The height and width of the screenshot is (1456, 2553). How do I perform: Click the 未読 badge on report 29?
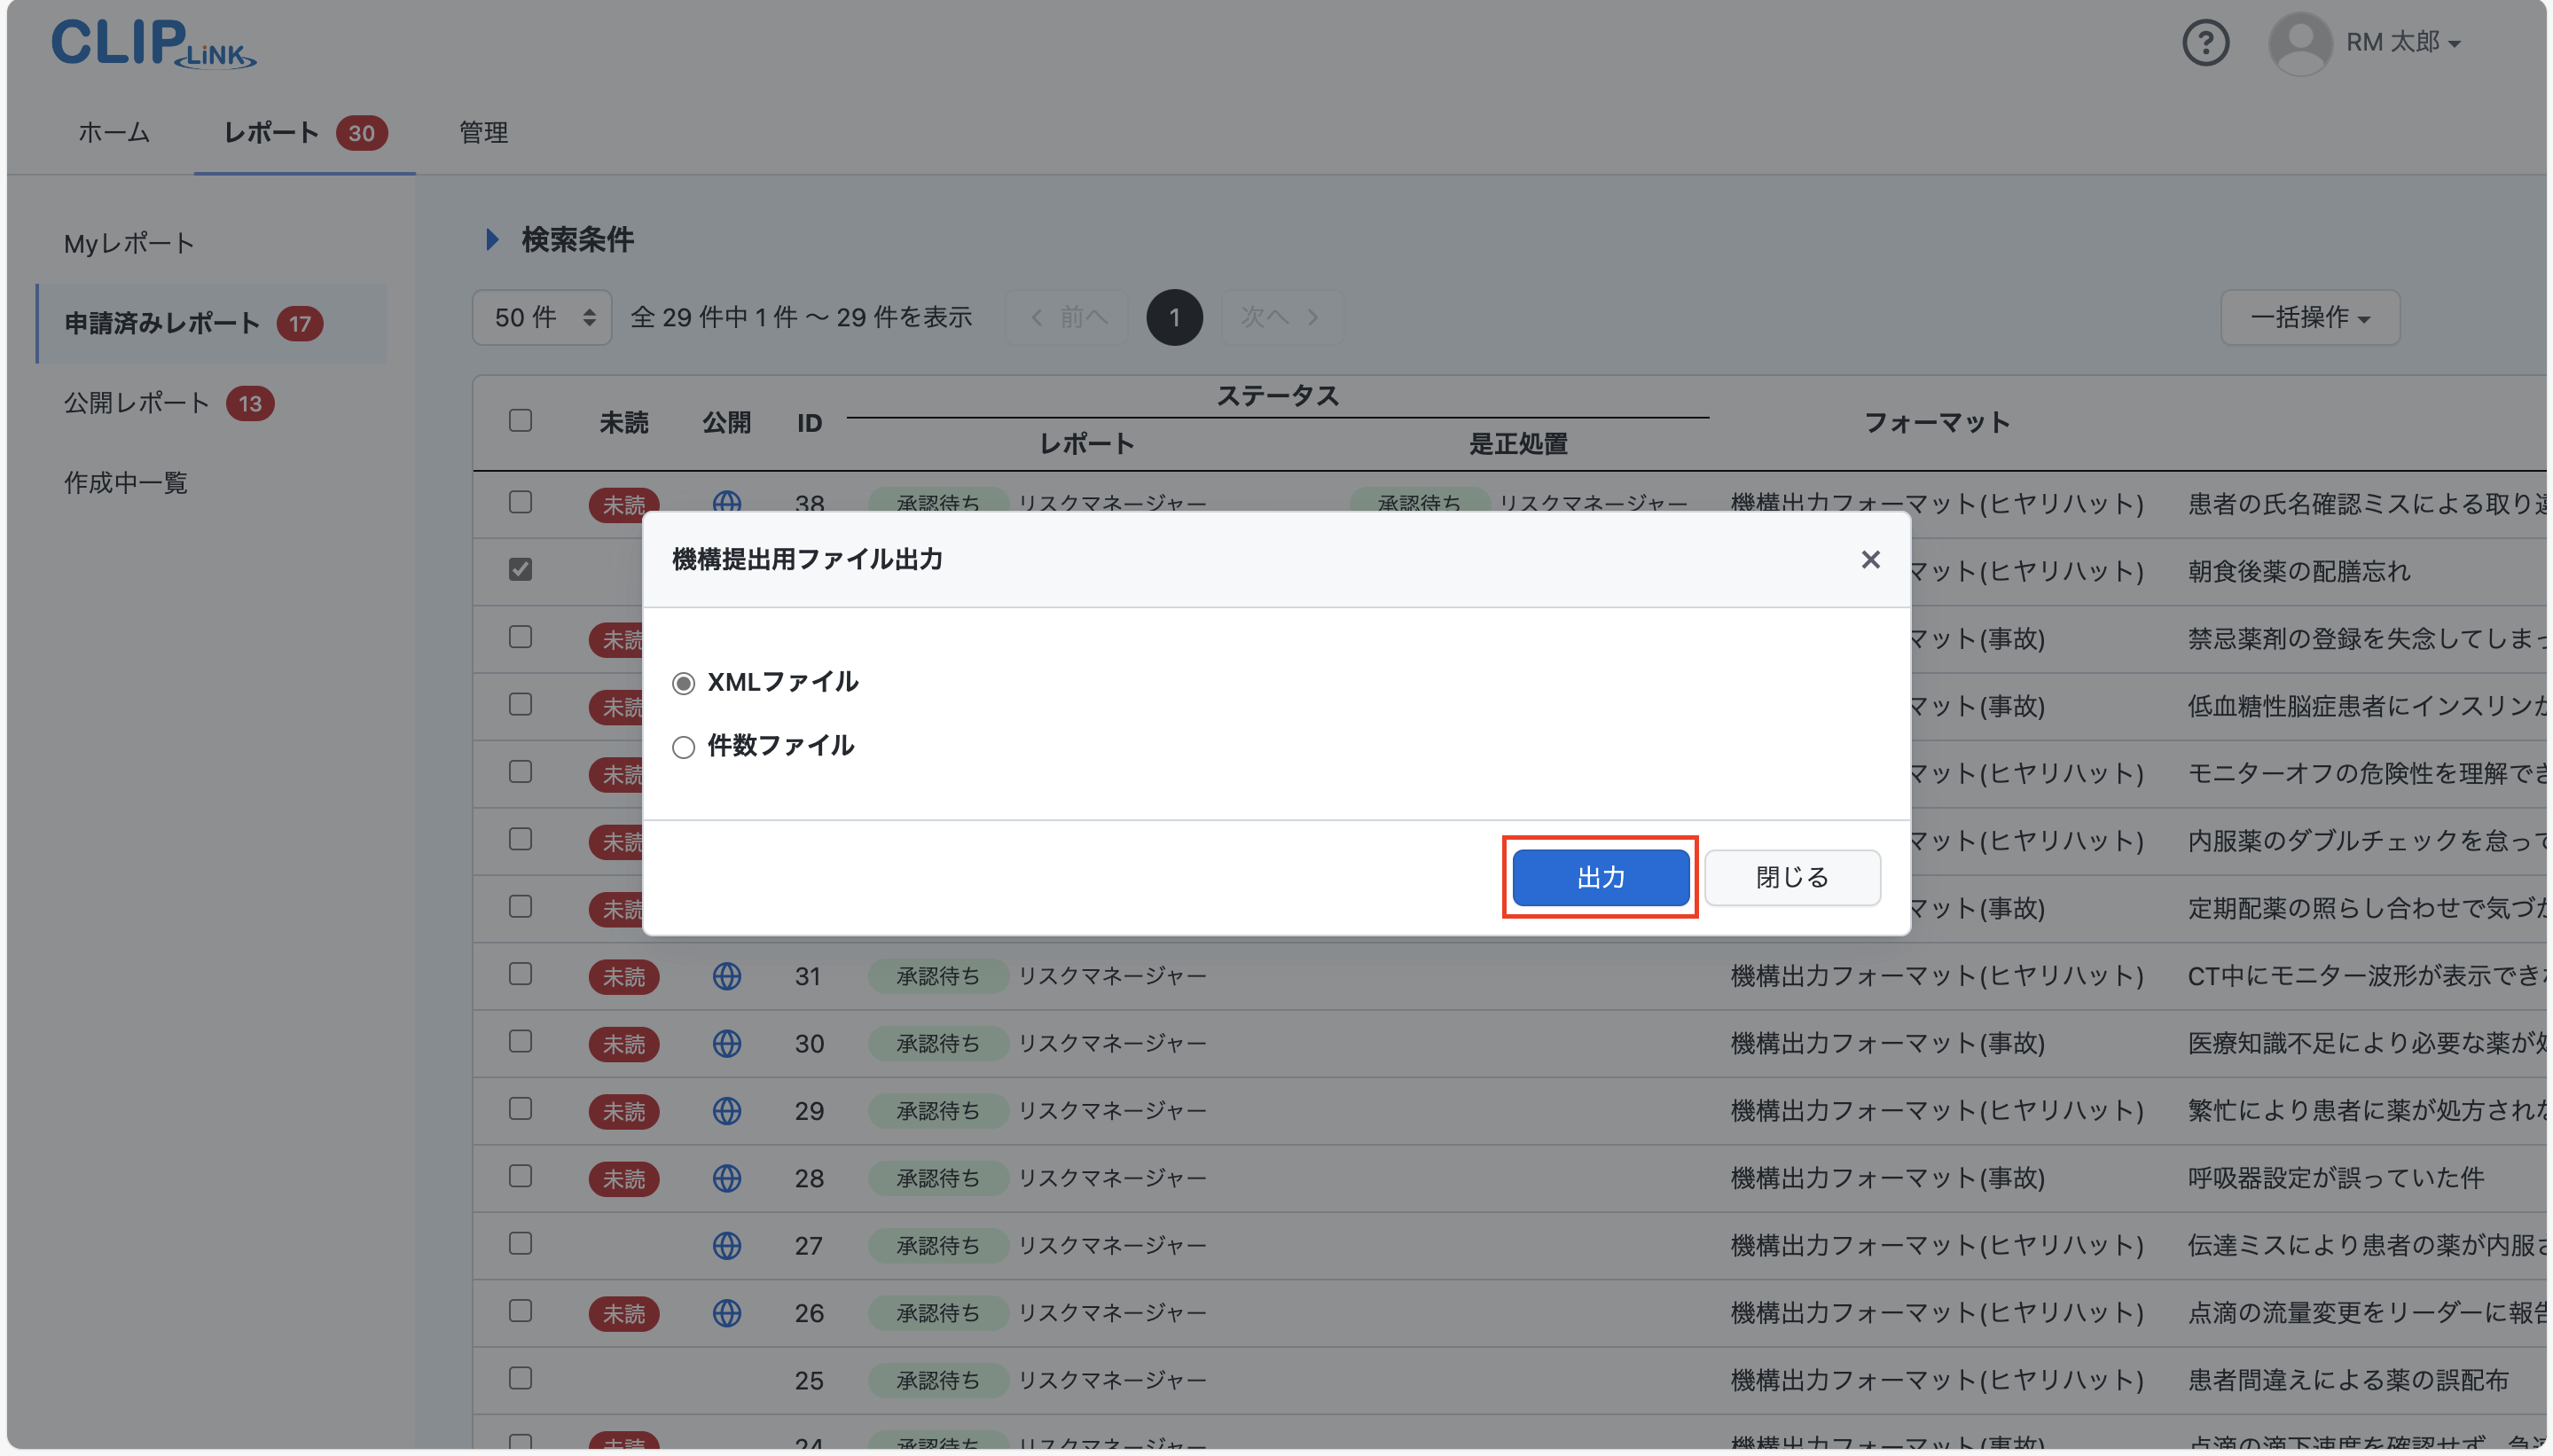point(624,1111)
